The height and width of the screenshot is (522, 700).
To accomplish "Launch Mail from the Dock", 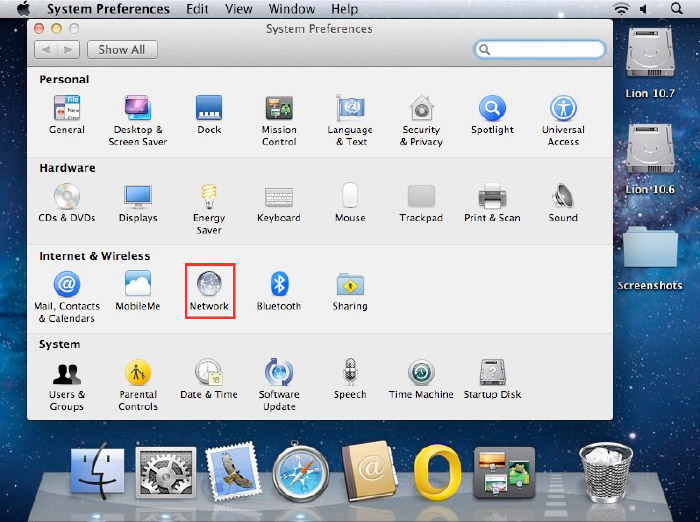I will point(233,471).
